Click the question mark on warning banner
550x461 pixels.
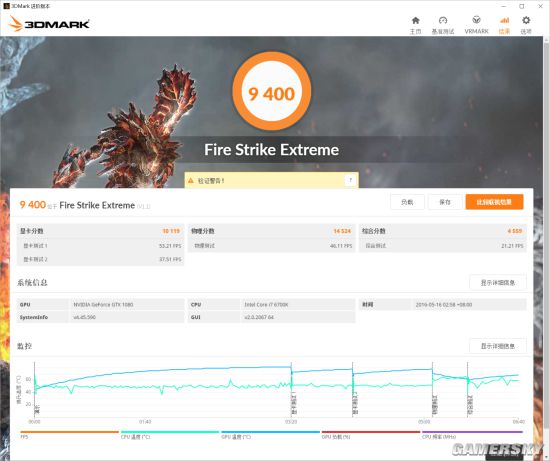(x=350, y=180)
